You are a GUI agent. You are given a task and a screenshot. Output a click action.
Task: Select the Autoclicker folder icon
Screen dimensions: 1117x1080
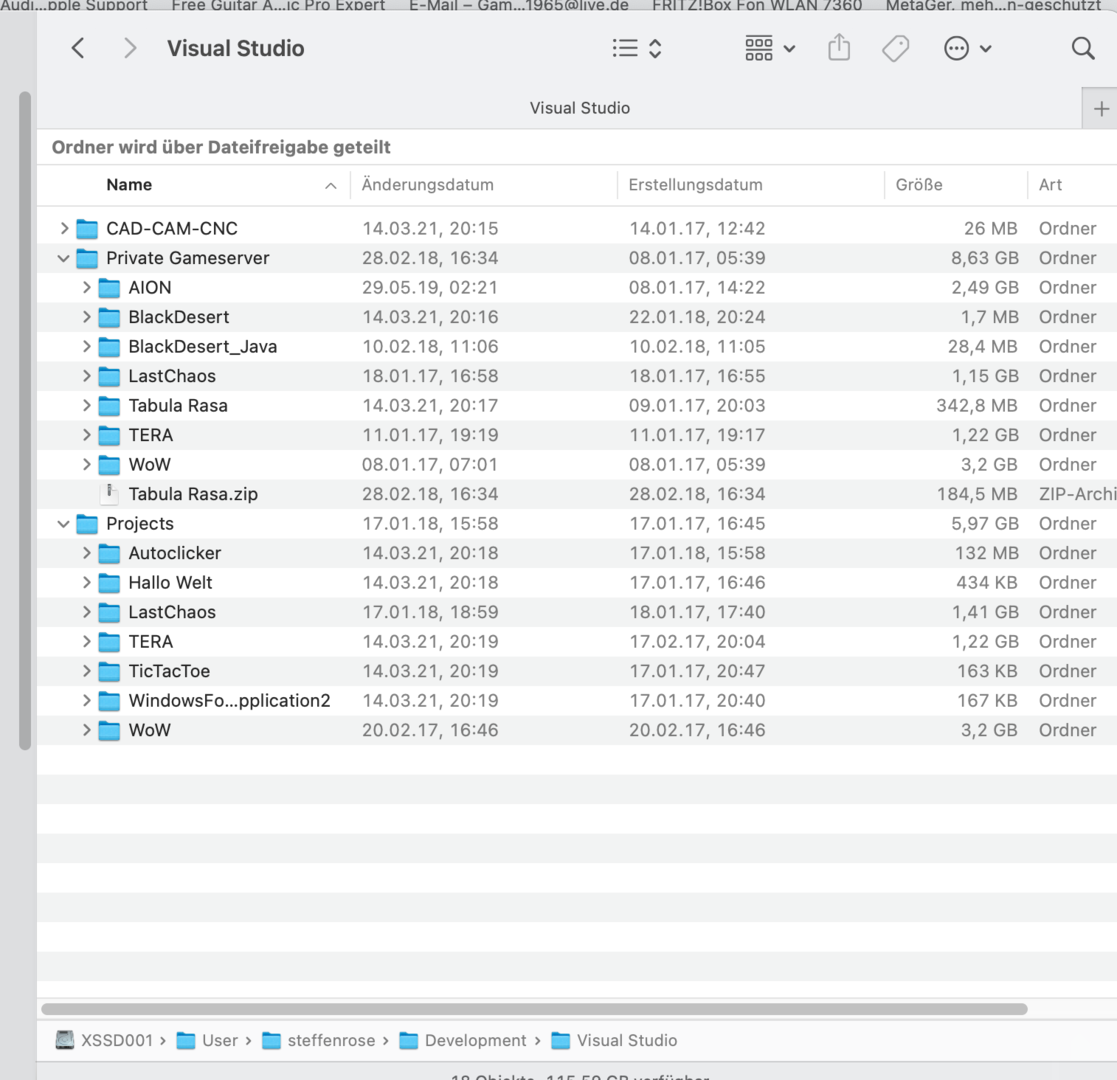click(x=109, y=553)
